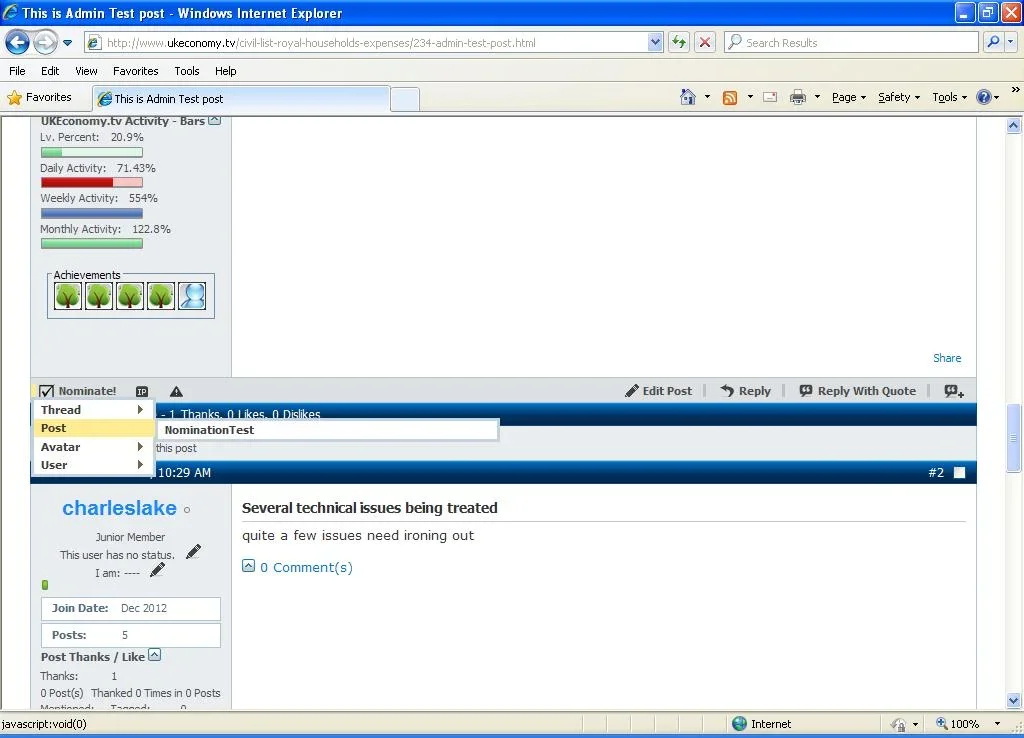The height and width of the screenshot is (738, 1024).
Task: Go back with the browser Back arrow
Action: click(x=18, y=42)
